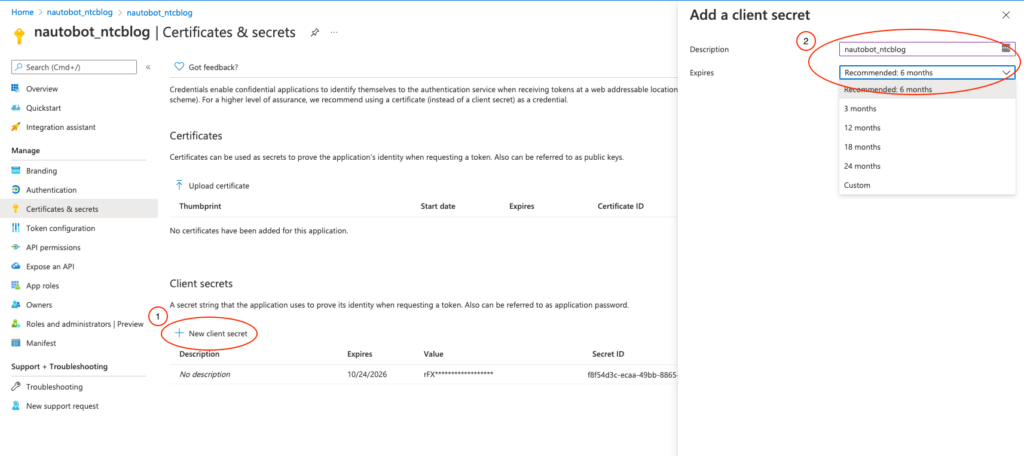Viewport: 1024px width, 456px height.
Task: Open Branding in the left menu
Action: [41, 171]
